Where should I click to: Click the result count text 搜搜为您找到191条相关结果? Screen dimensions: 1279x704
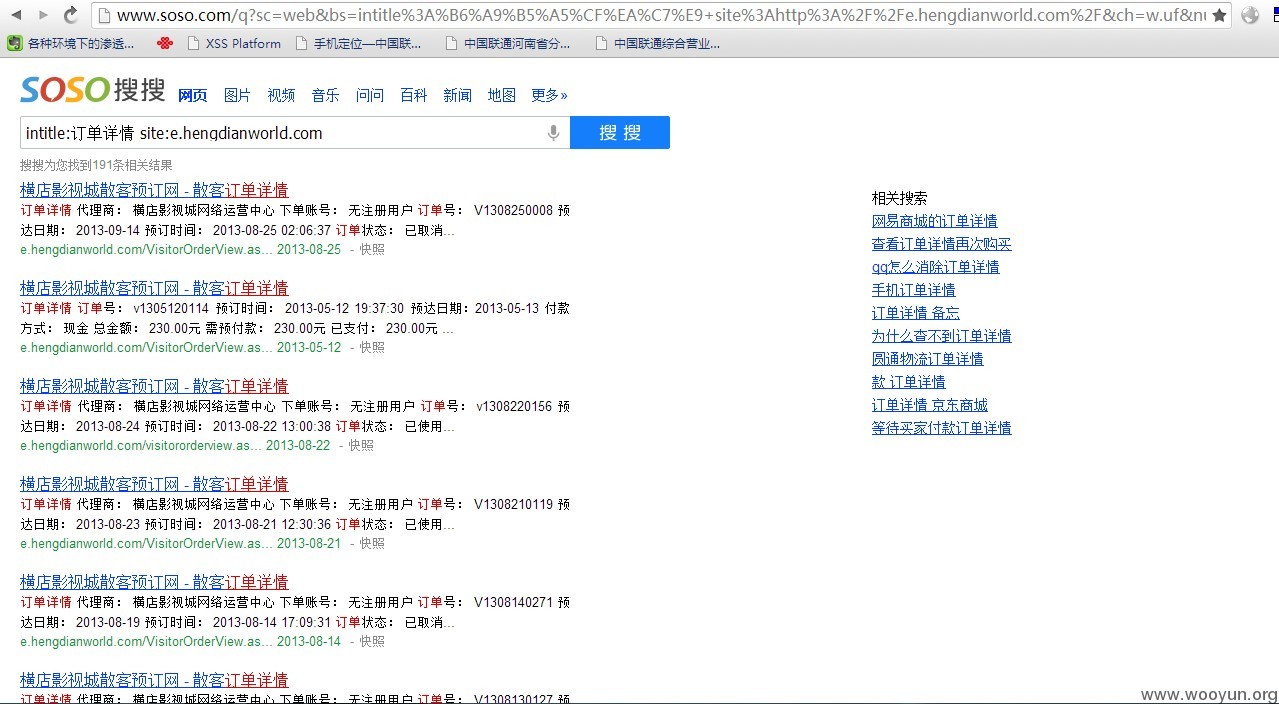[96, 165]
